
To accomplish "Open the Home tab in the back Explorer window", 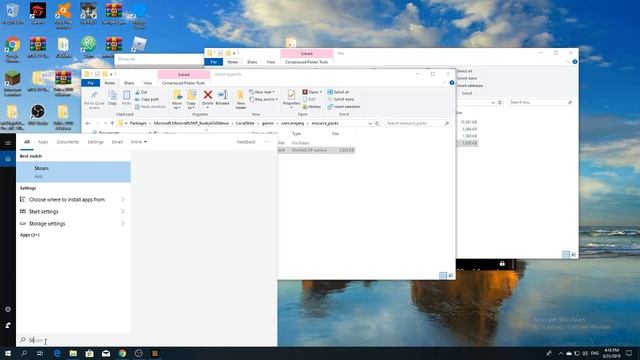I will 232,62.
